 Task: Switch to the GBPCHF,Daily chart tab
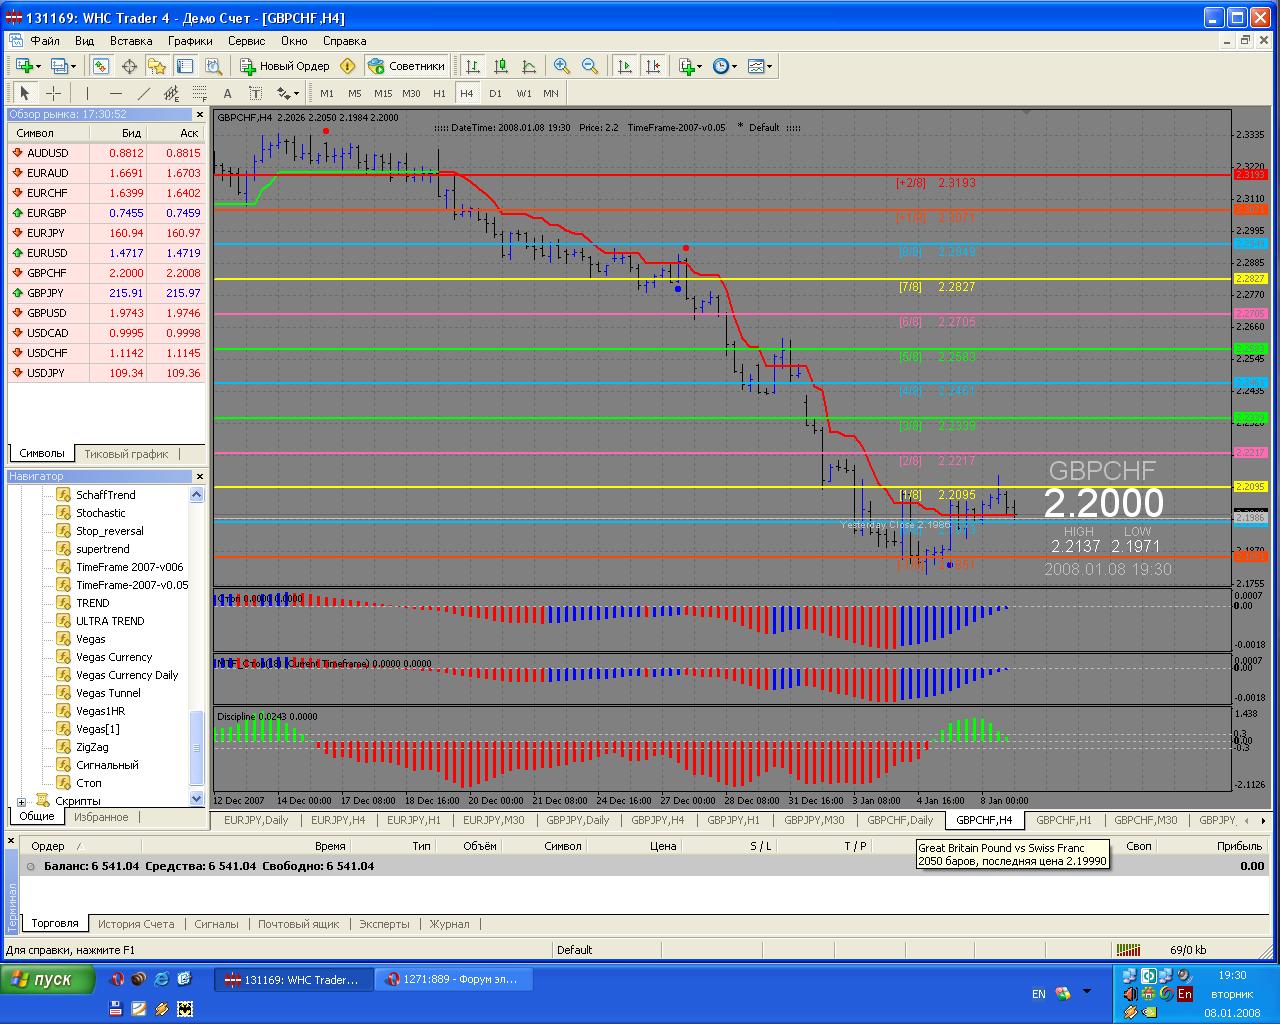click(x=900, y=820)
